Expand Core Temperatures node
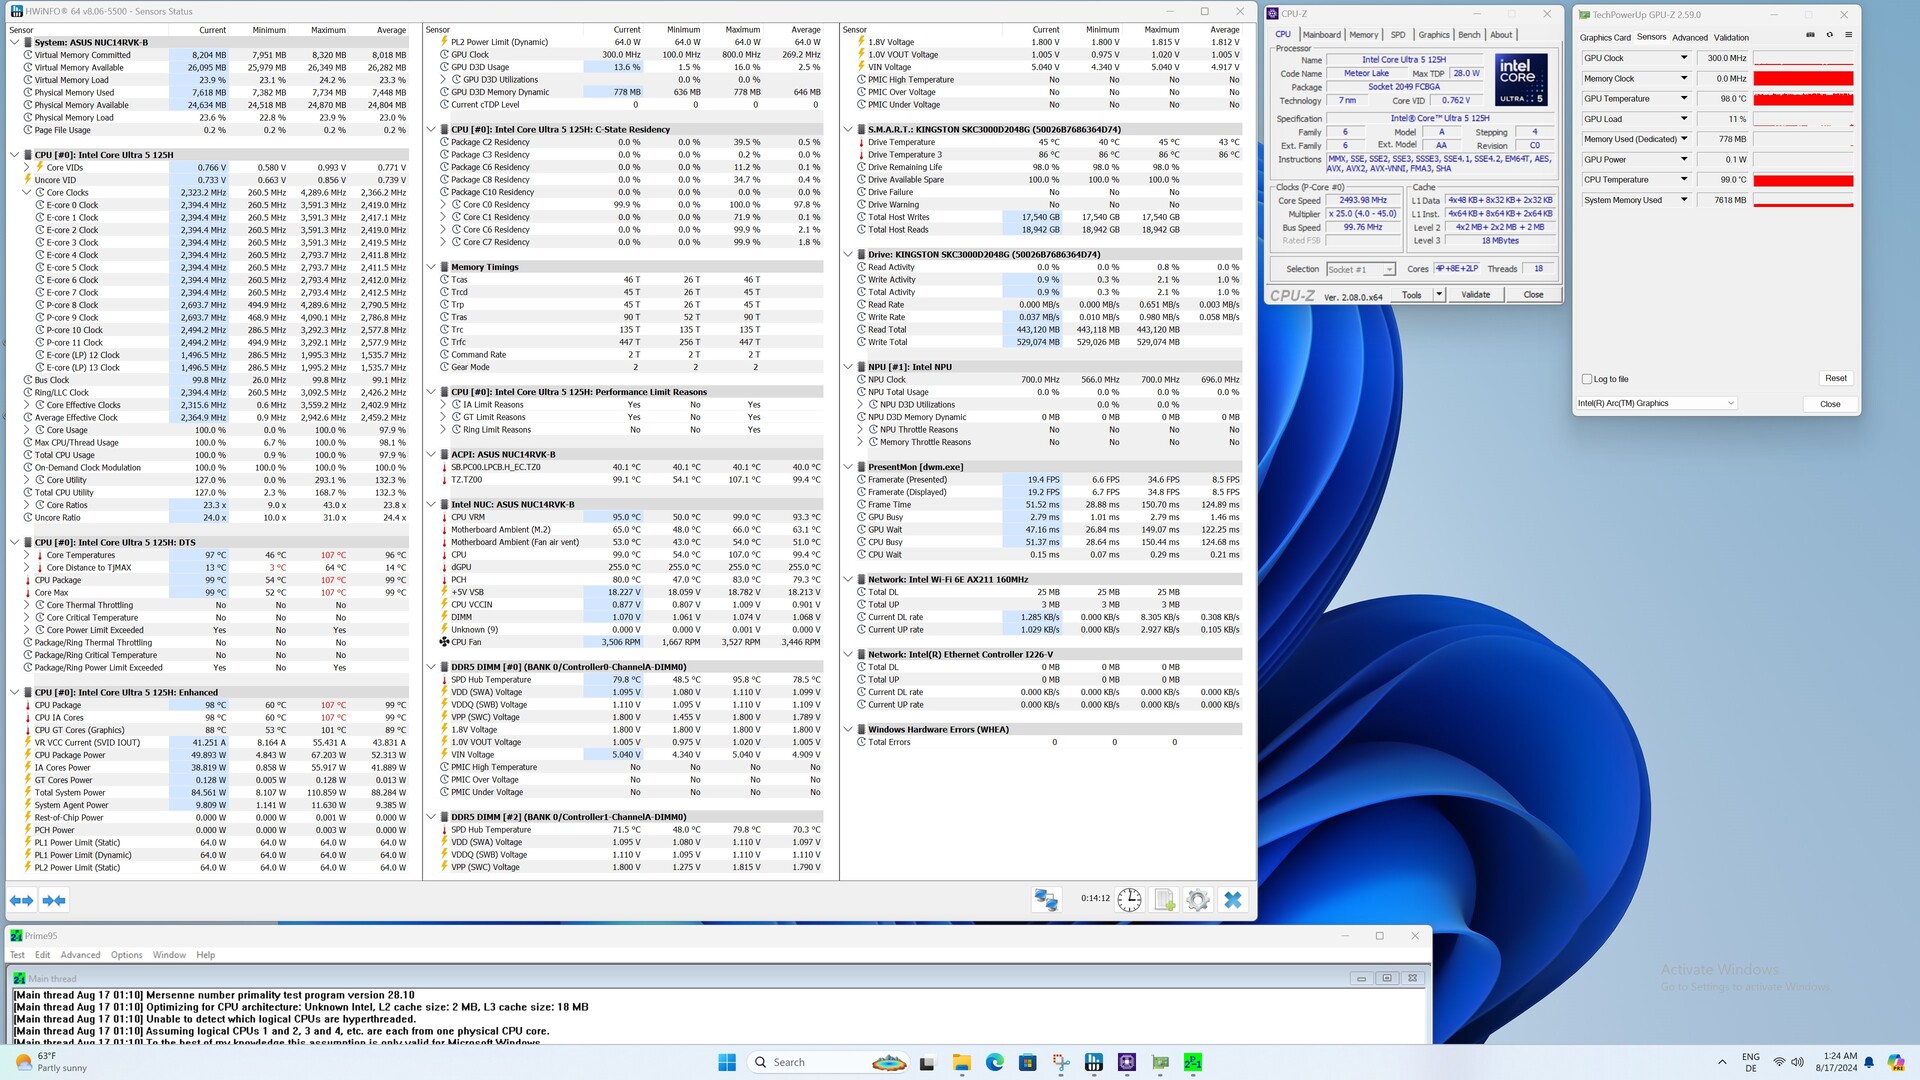This screenshot has height=1080, width=1920. pyautogui.click(x=27, y=555)
